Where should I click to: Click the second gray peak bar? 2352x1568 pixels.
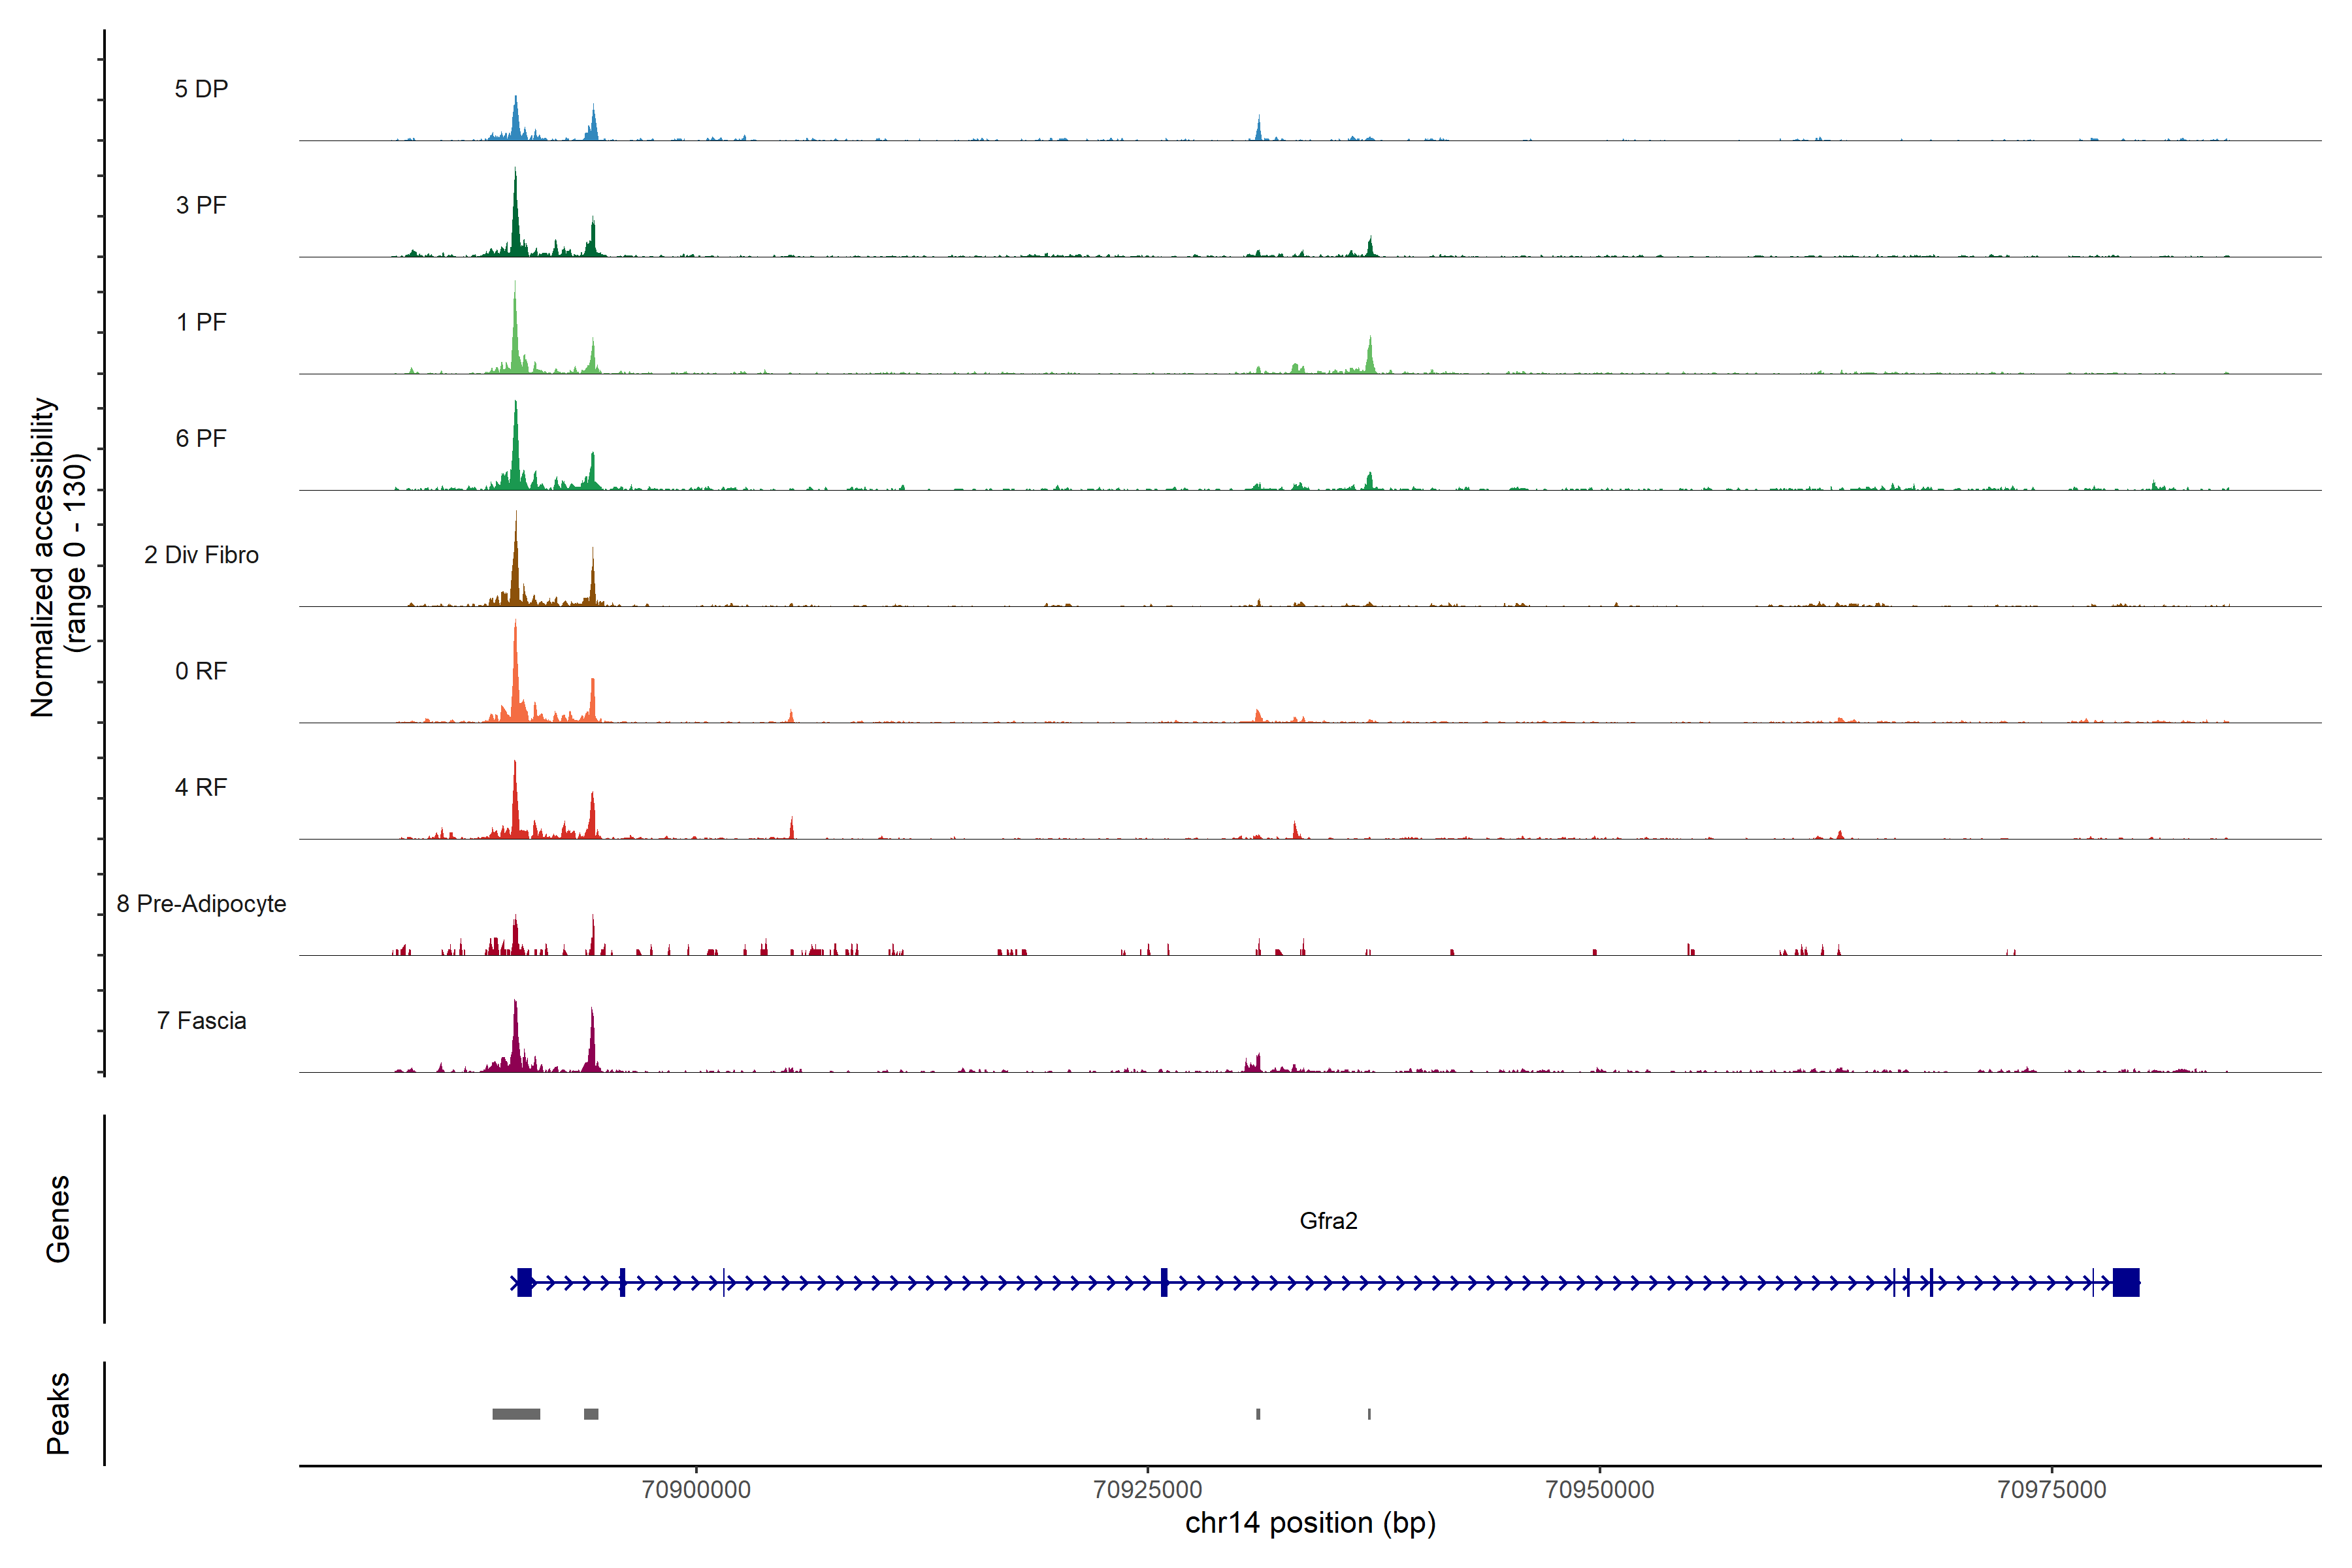click(591, 1414)
